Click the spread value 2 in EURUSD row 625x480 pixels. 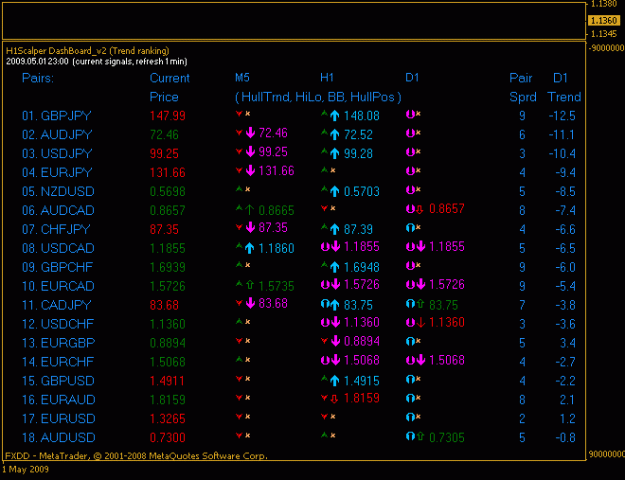(x=522, y=419)
